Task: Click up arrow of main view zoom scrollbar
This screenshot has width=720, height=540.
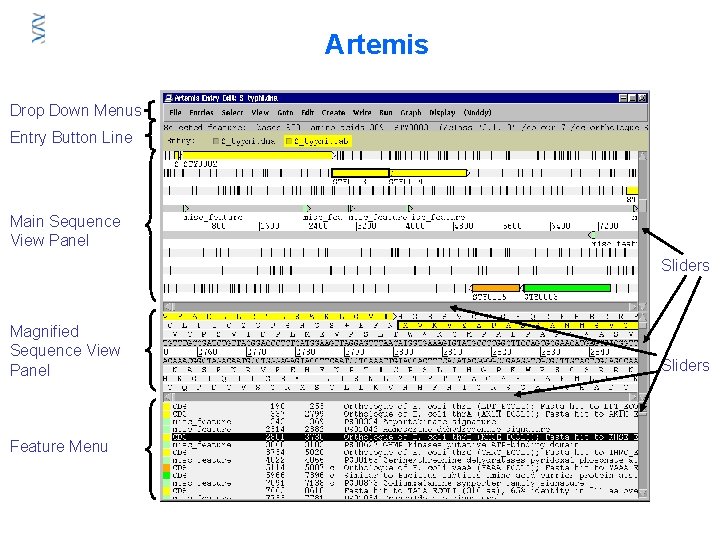Action: 643,156
